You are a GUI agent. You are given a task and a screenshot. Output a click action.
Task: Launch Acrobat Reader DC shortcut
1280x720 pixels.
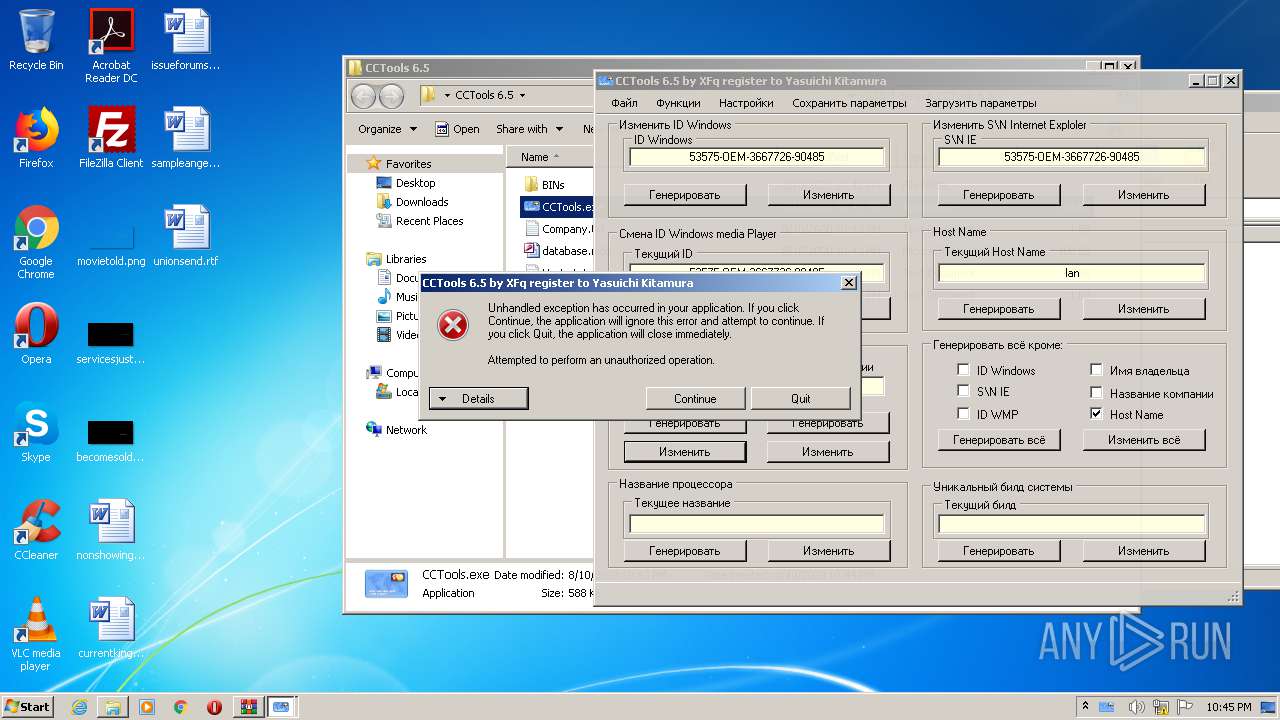111,45
